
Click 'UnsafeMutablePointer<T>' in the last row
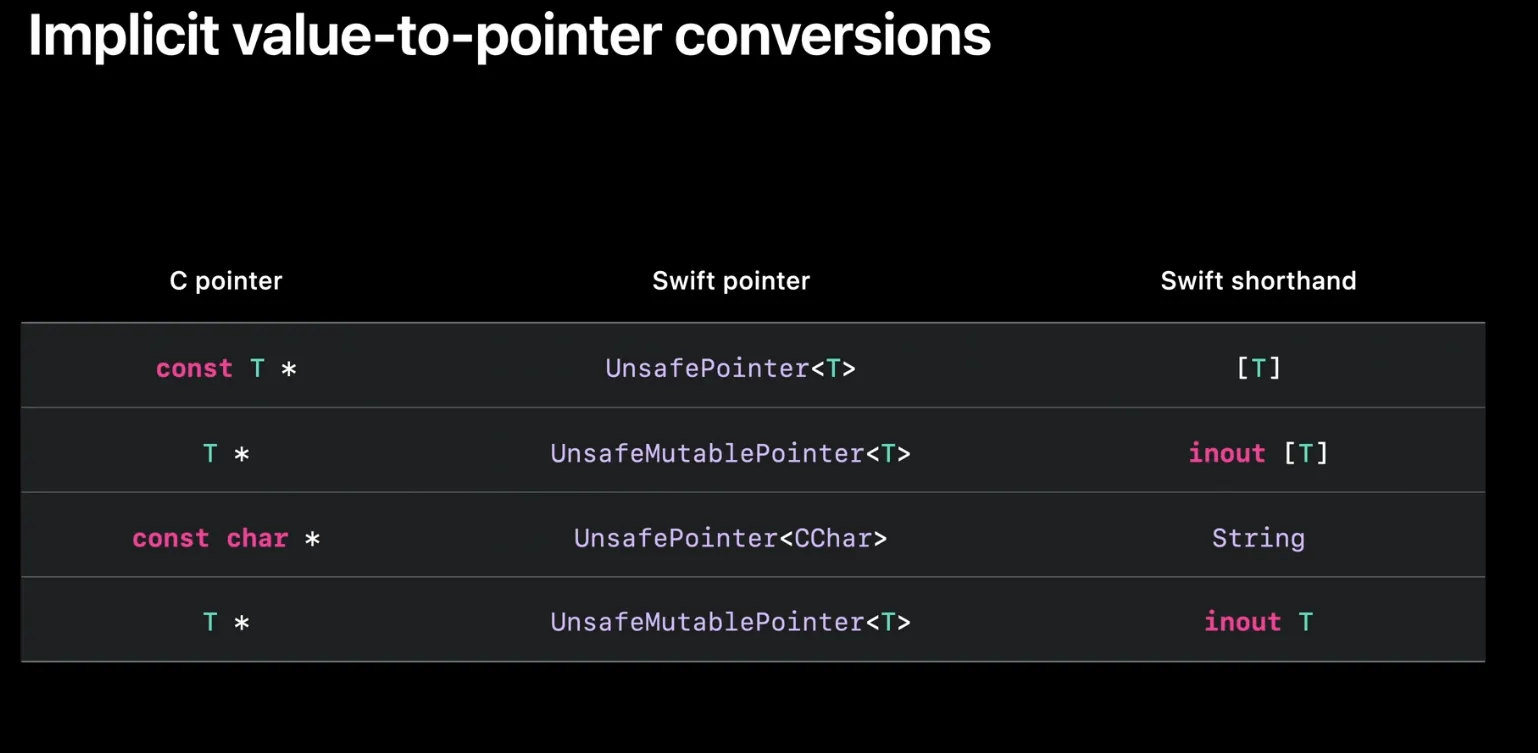click(731, 623)
